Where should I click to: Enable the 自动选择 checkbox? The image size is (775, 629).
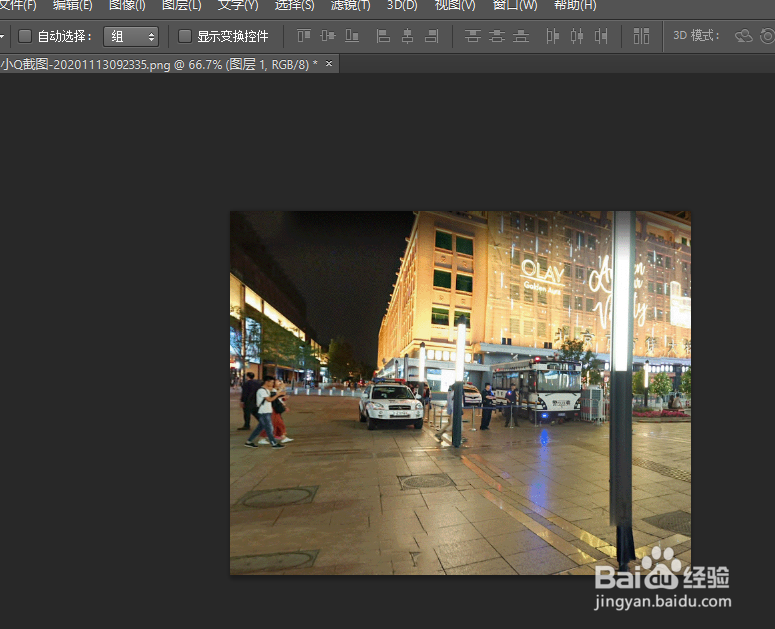click(x=25, y=36)
